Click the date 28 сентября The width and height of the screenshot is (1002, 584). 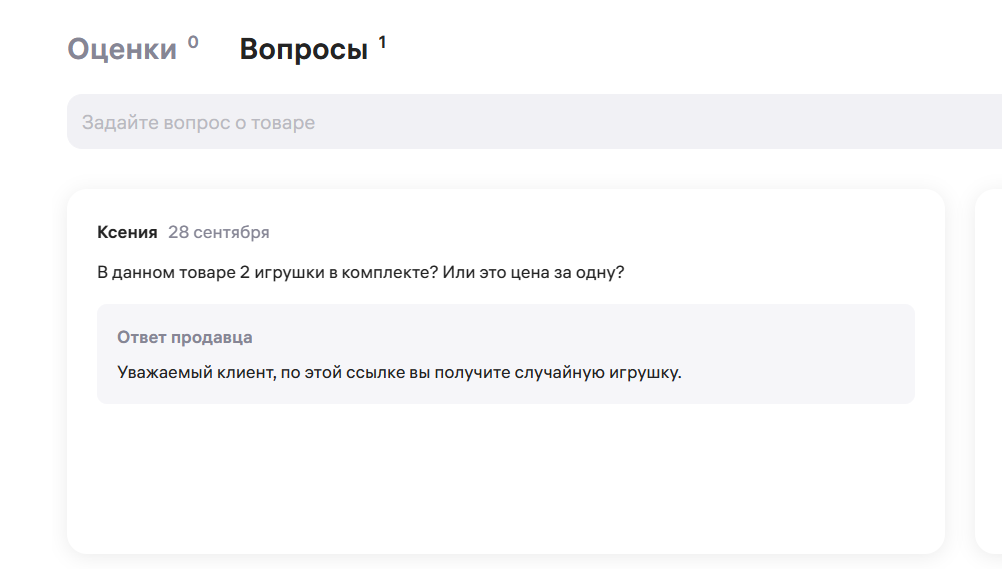pyautogui.click(x=218, y=232)
